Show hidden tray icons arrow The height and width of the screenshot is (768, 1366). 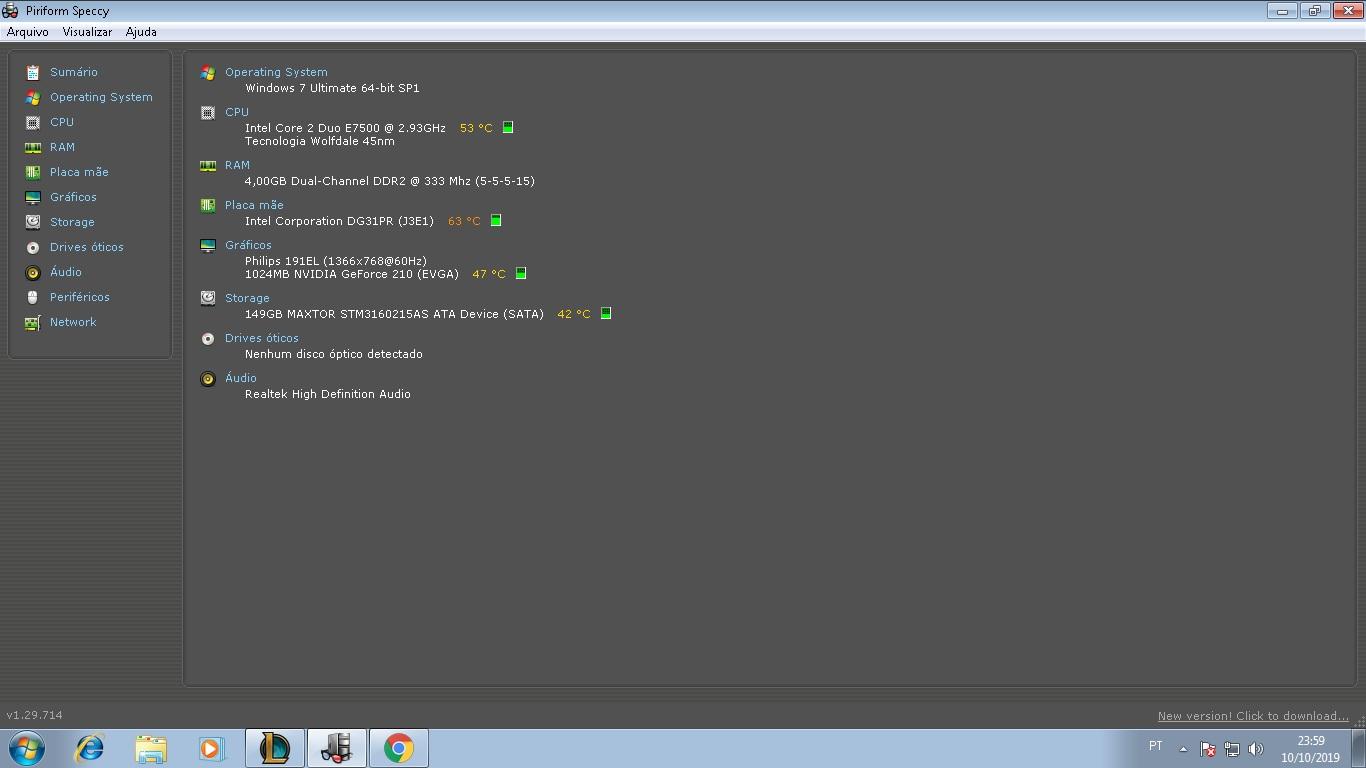pyautogui.click(x=1183, y=749)
